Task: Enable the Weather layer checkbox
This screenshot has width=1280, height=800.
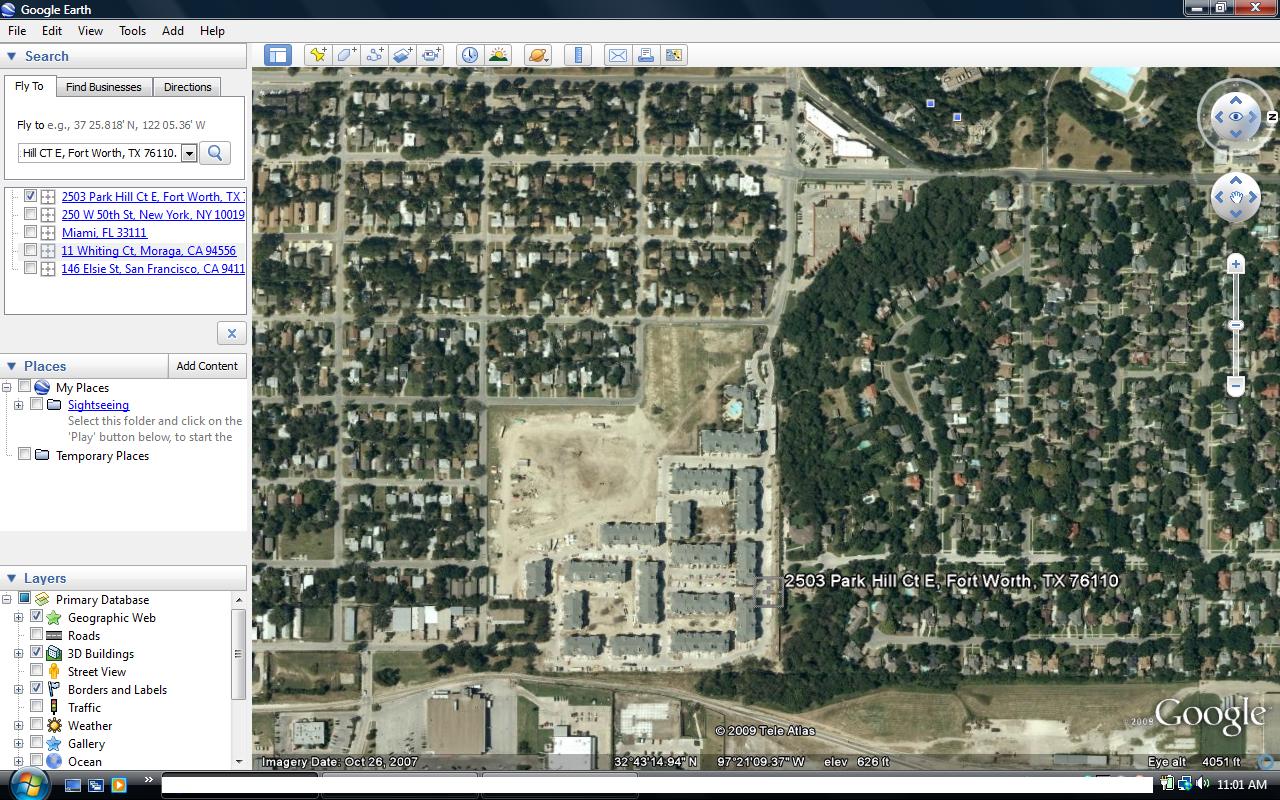Action: point(37,725)
